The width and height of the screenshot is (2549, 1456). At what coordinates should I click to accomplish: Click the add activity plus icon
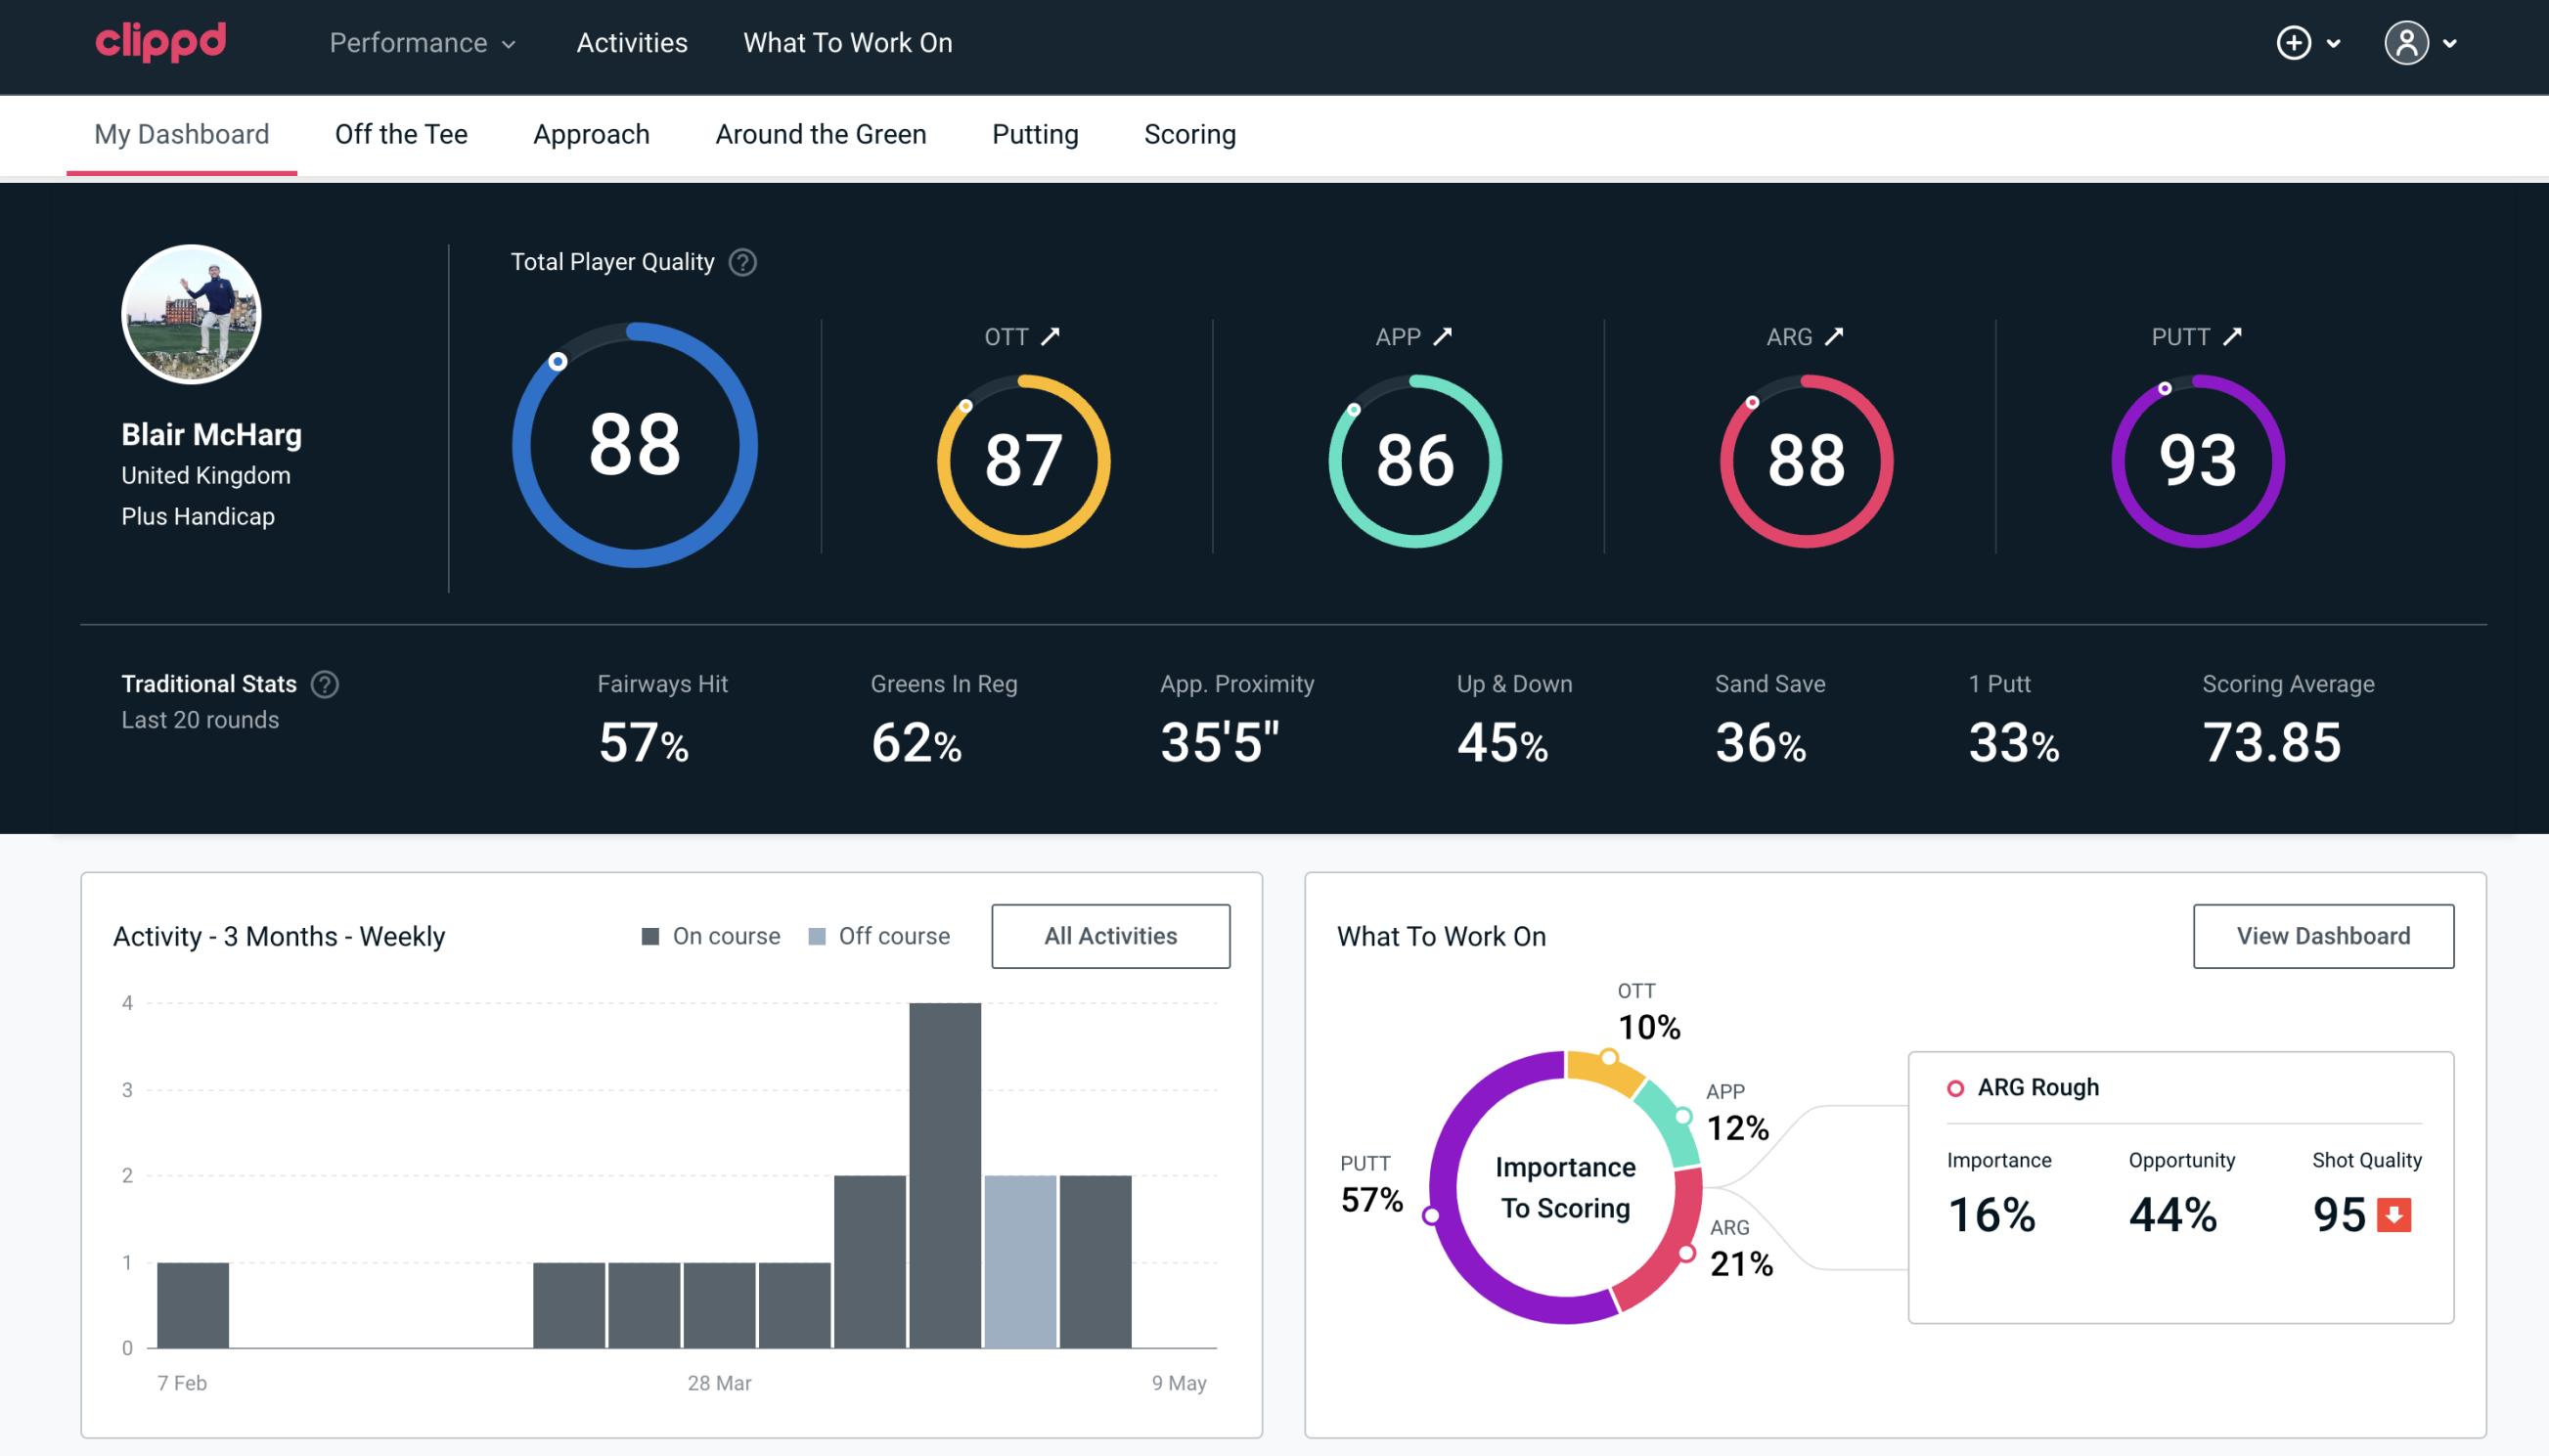point(2295,44)
